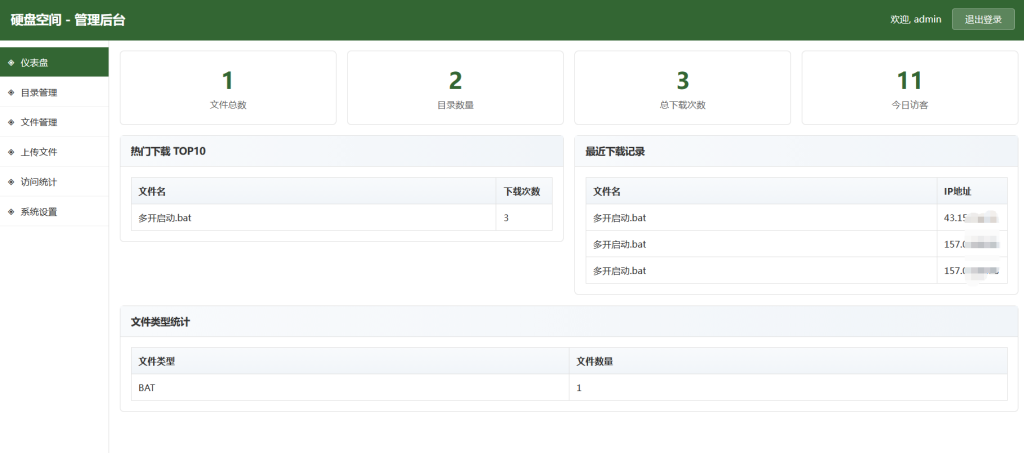Open the 目录管理 sidebar menu item

pos(39,92)
